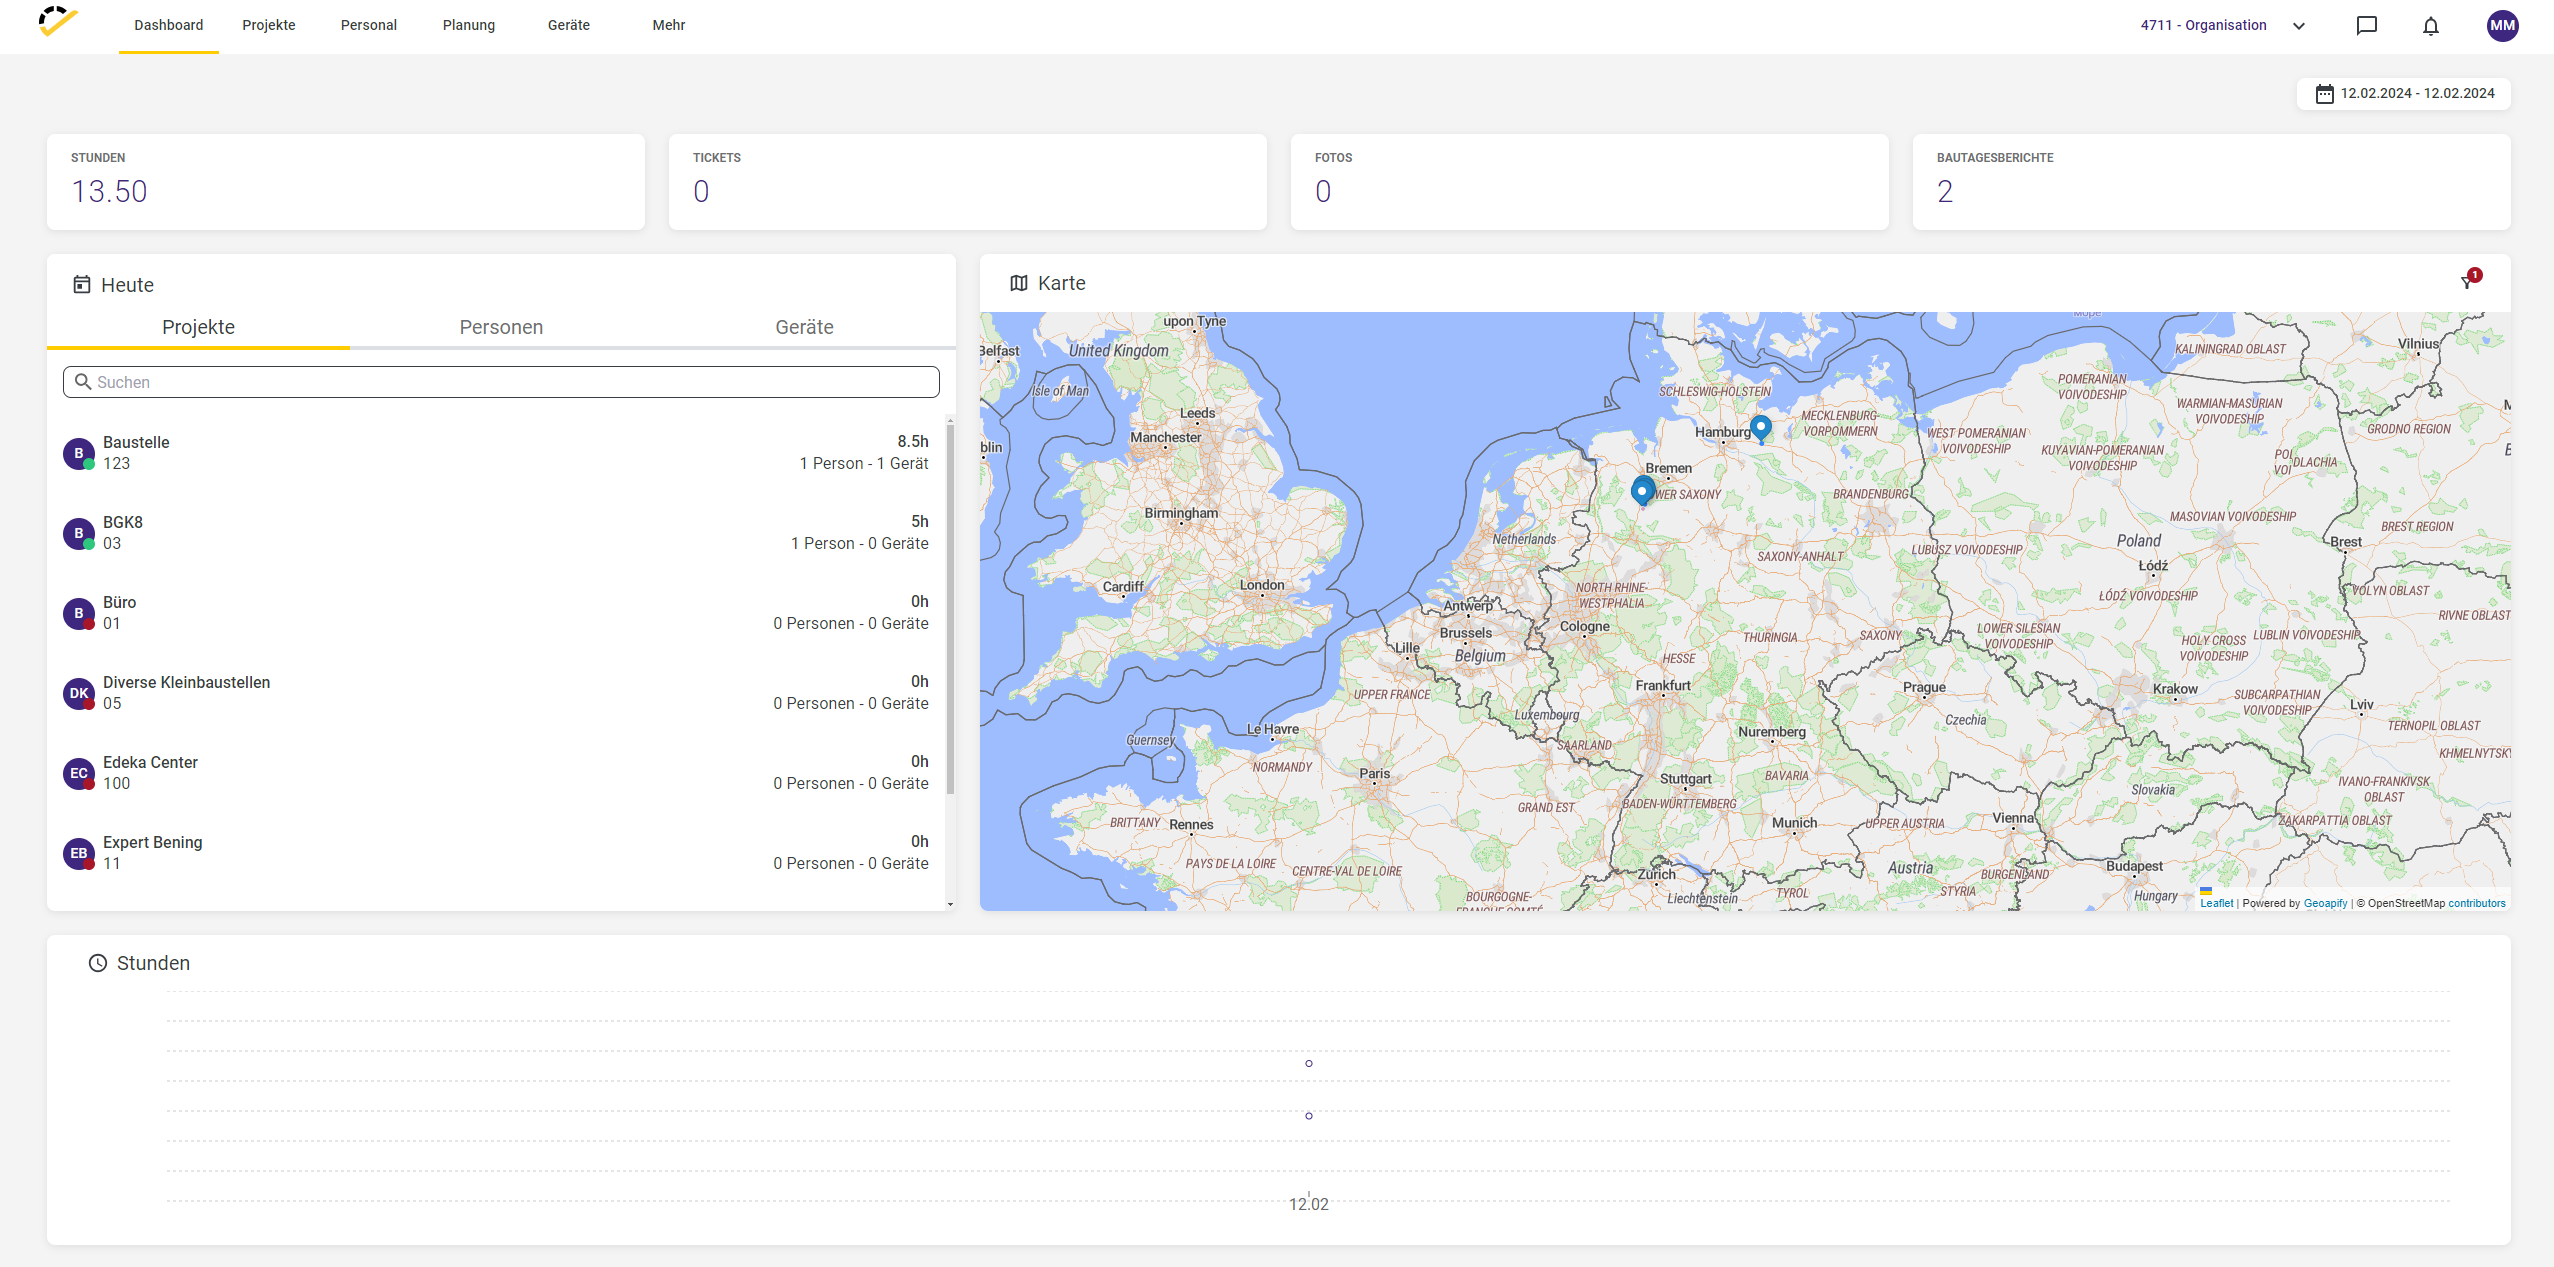Open the Planung navigation item
Image resolution: width=2554 pixels, height=1267 pixels.
pyautogui.click(x=469, y=26)
